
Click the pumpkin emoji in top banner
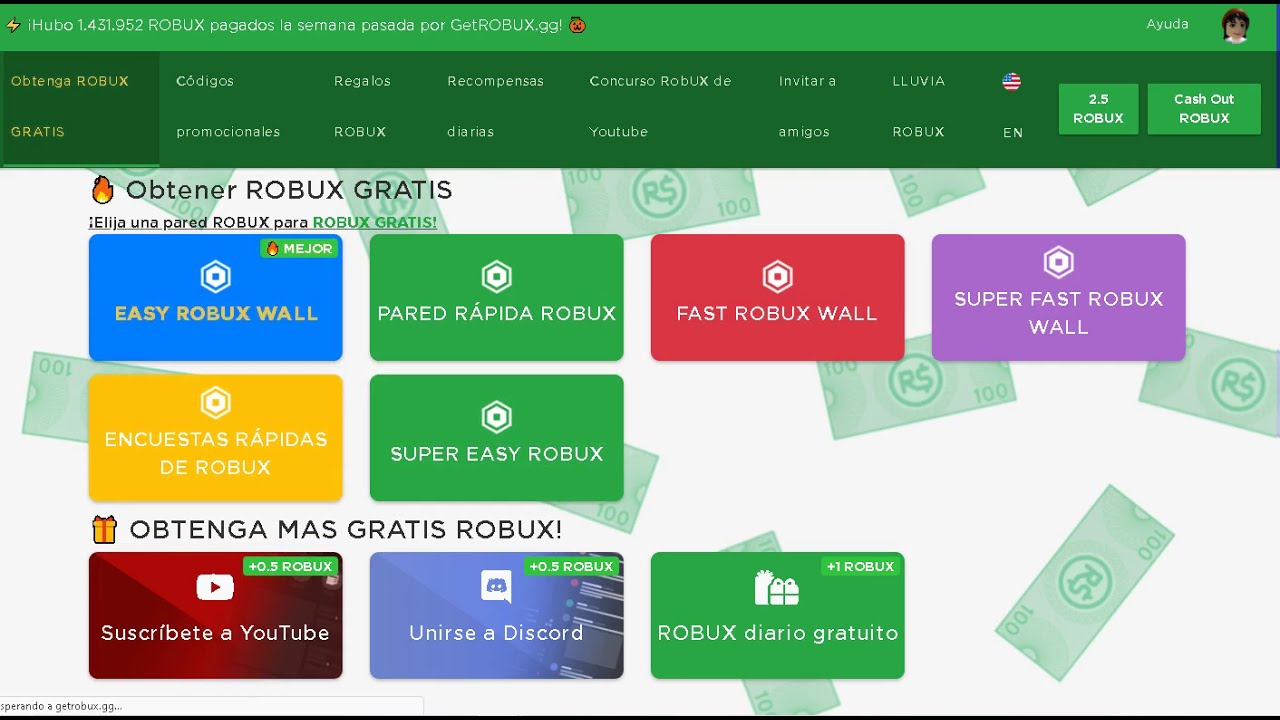[x=577, y=25]
